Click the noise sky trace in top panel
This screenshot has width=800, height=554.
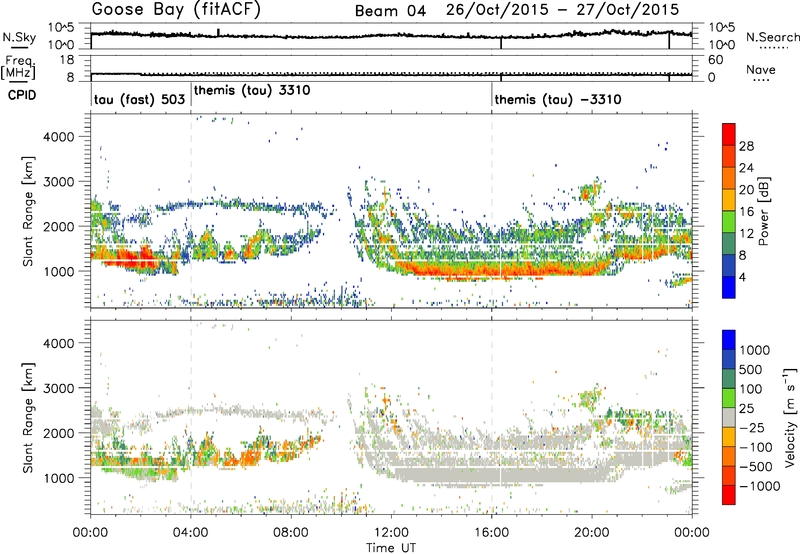point(391,35)
